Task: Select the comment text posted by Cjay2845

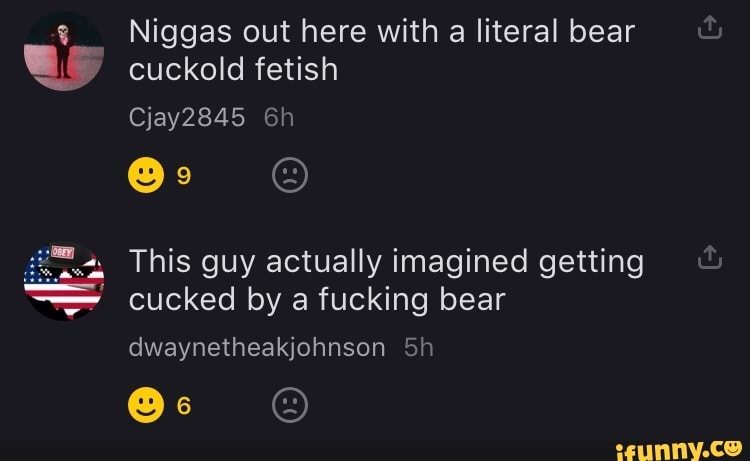Action: 382,50
